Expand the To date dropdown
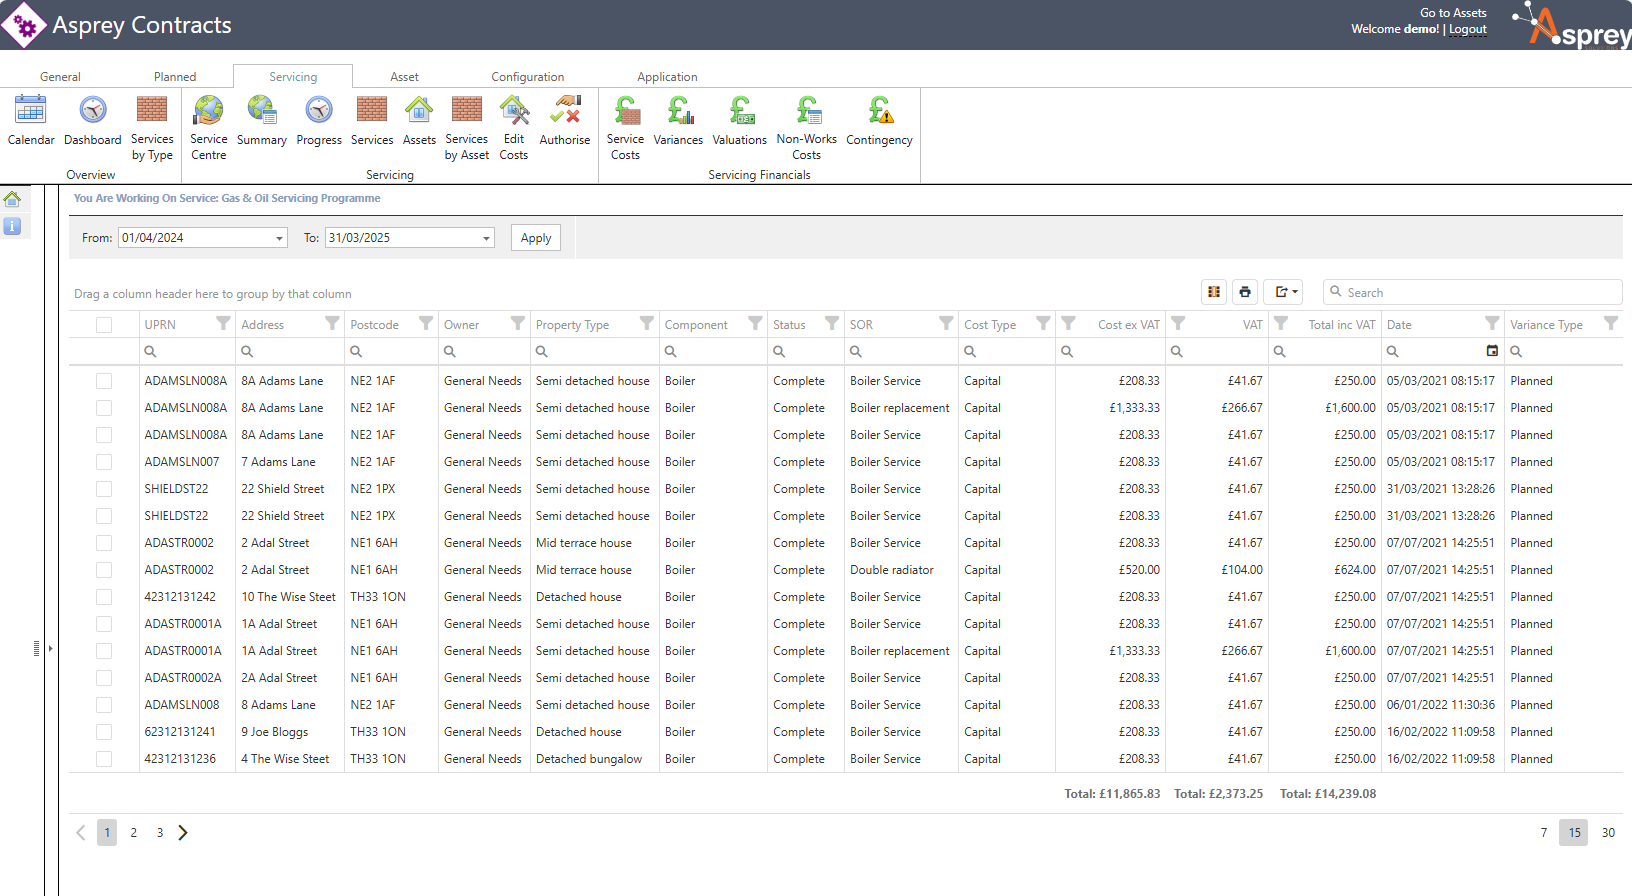Image resolution: width=1632 pixels, height=896 pixels. pos(486,238)
